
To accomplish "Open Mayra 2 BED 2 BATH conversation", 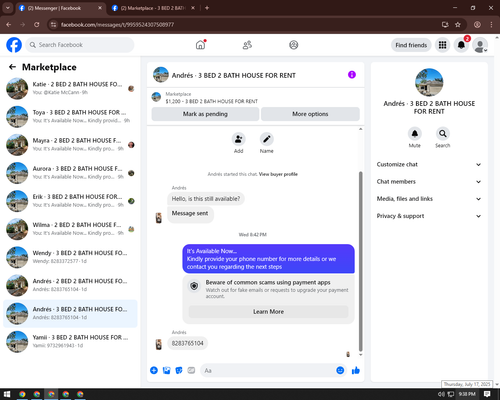I will point(70,144).
